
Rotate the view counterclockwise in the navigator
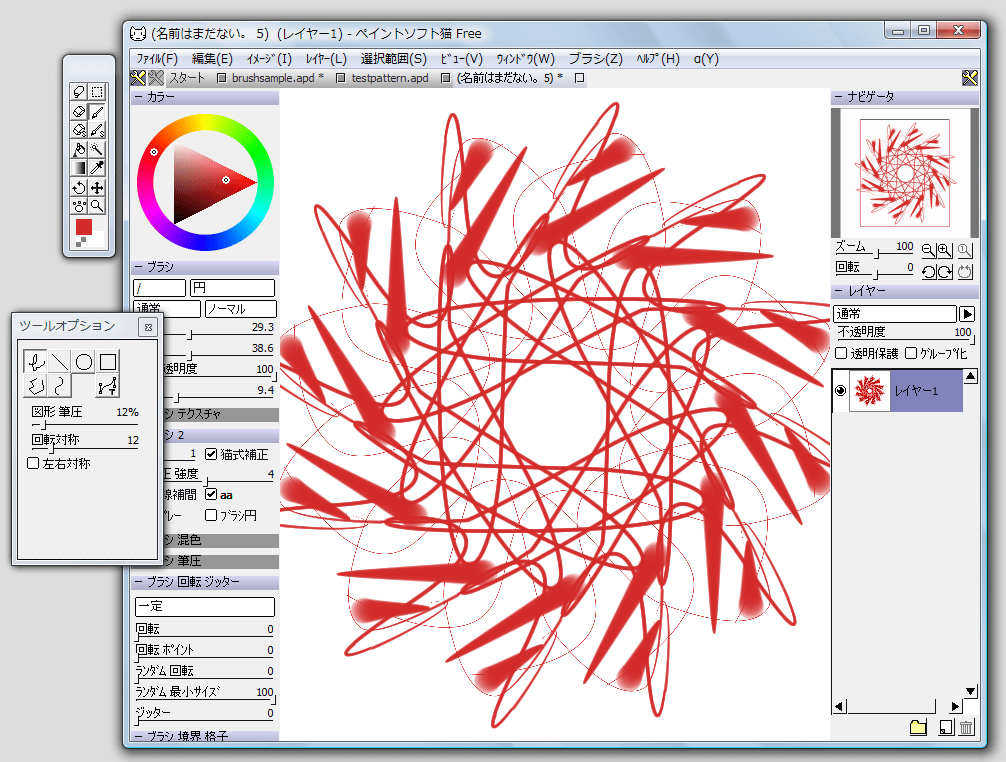pyautogui.click(x=928, y=272)
